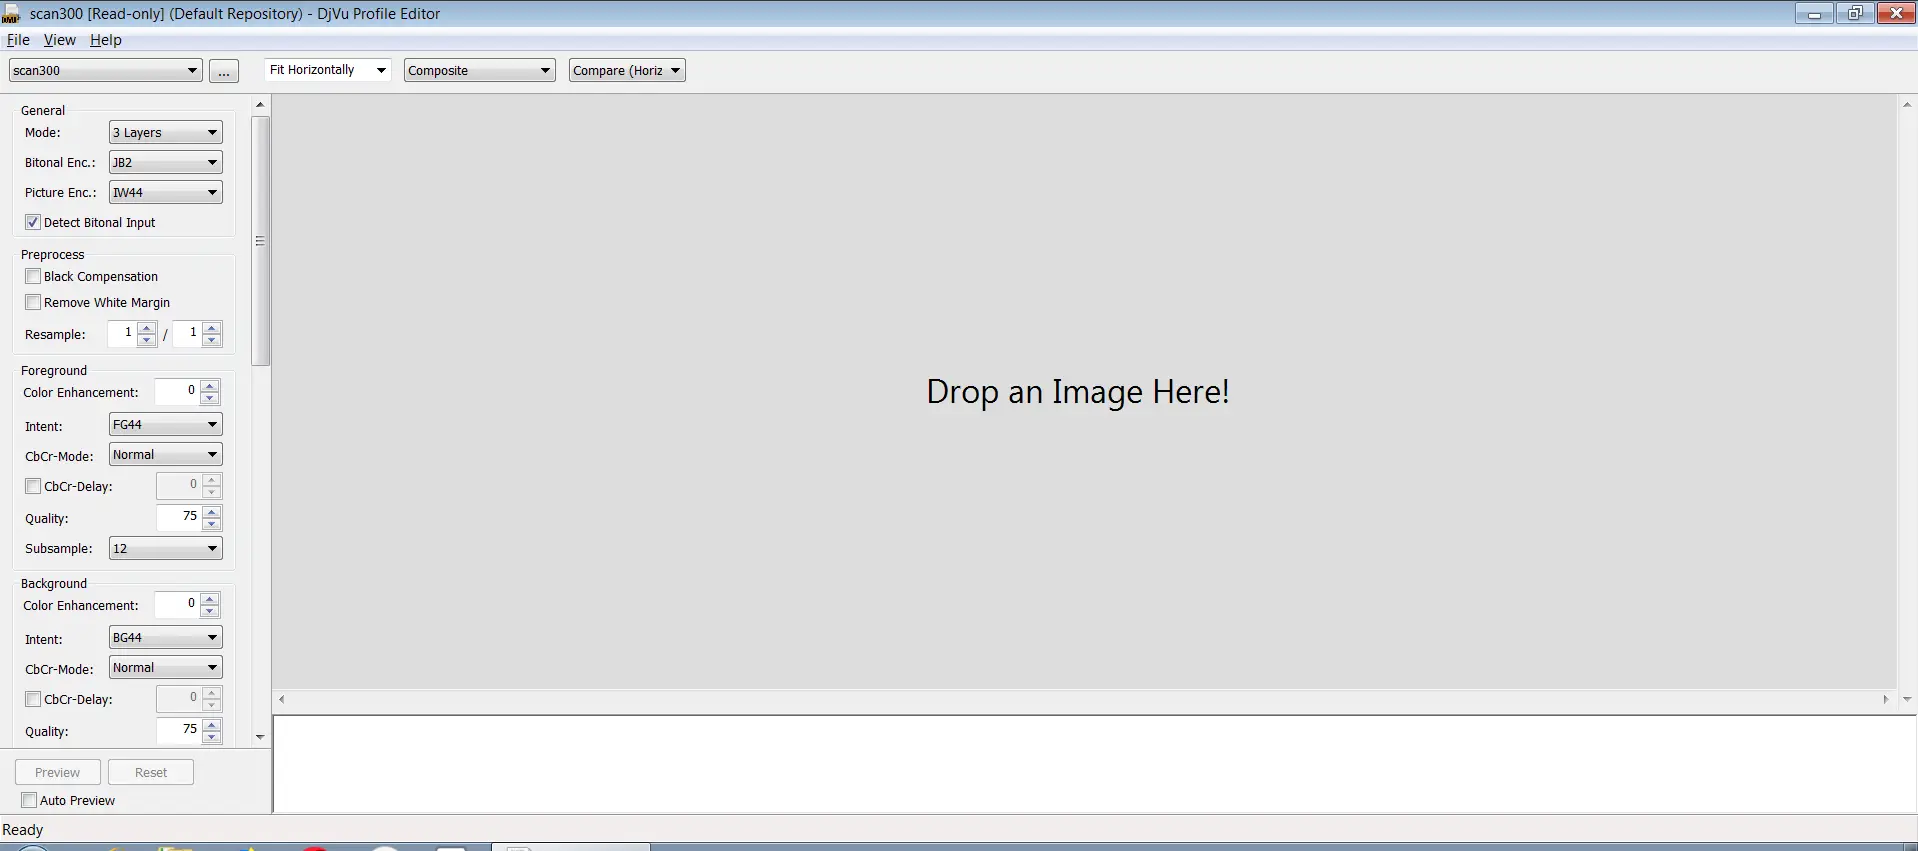1918x851 pixels.
Task: Click the Background Color Enhancement input field
Action: point(178,604)
